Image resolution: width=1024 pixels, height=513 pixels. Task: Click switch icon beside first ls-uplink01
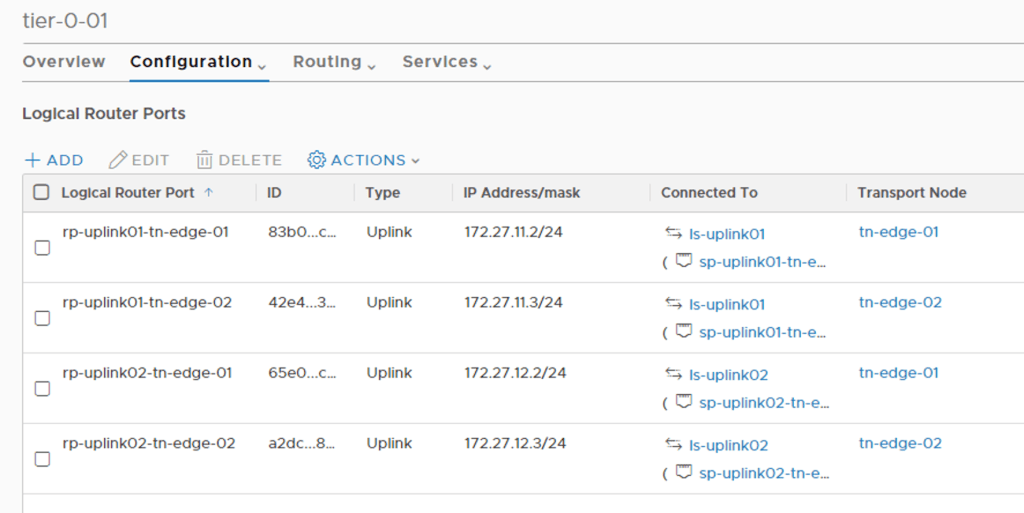673,233
